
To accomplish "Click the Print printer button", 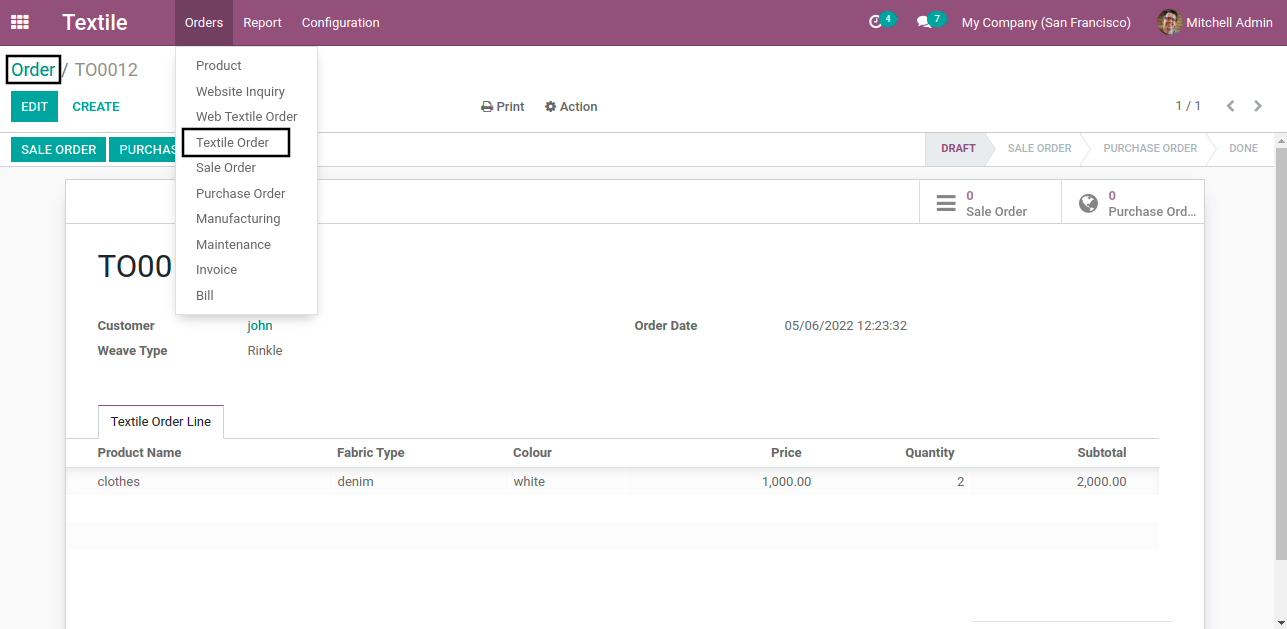I will [503, 107].
